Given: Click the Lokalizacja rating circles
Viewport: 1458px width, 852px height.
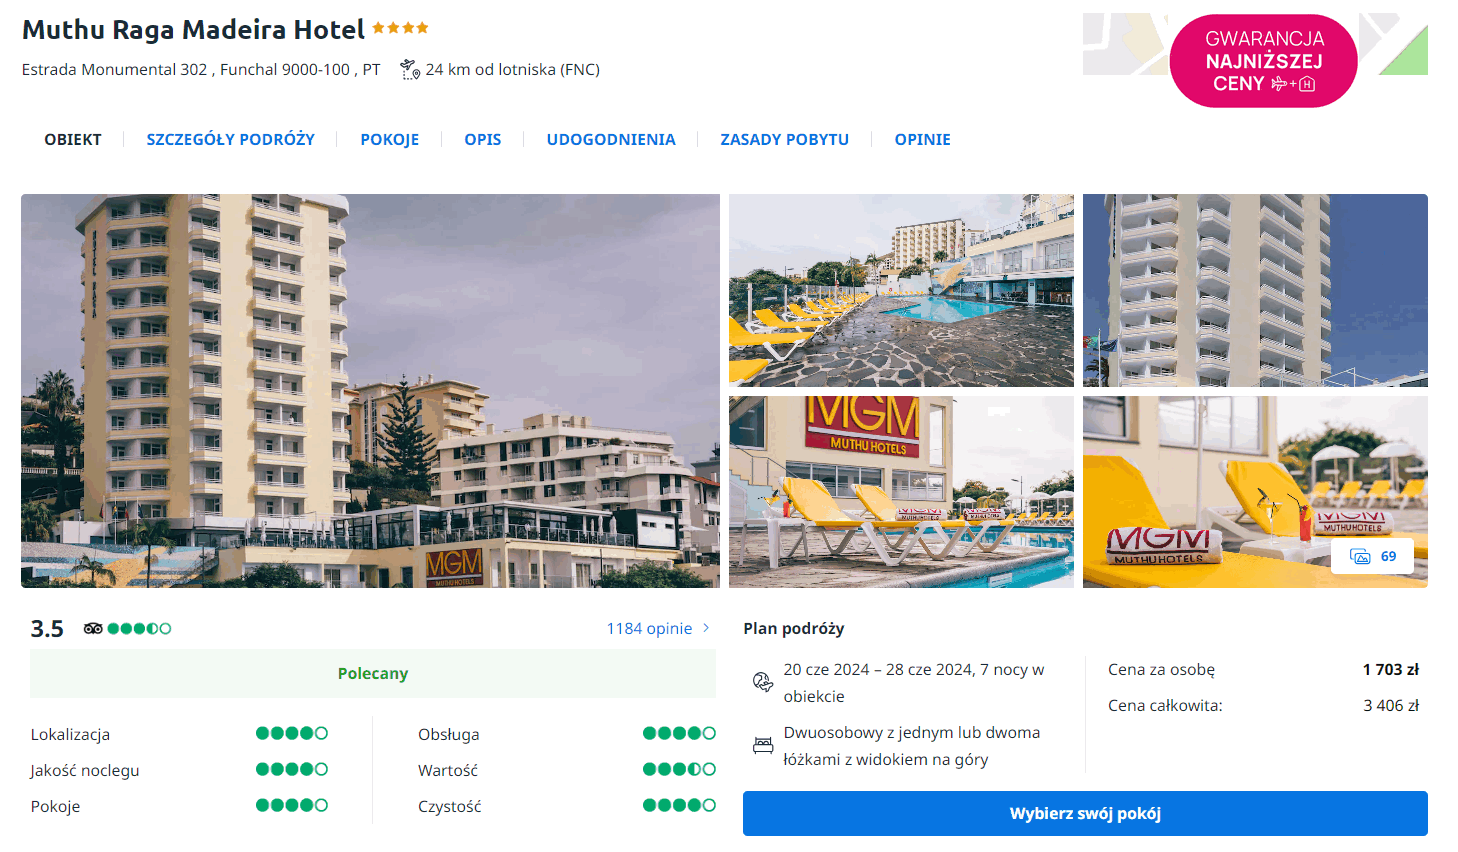Looking at the screenshot, I should (292, 733).
